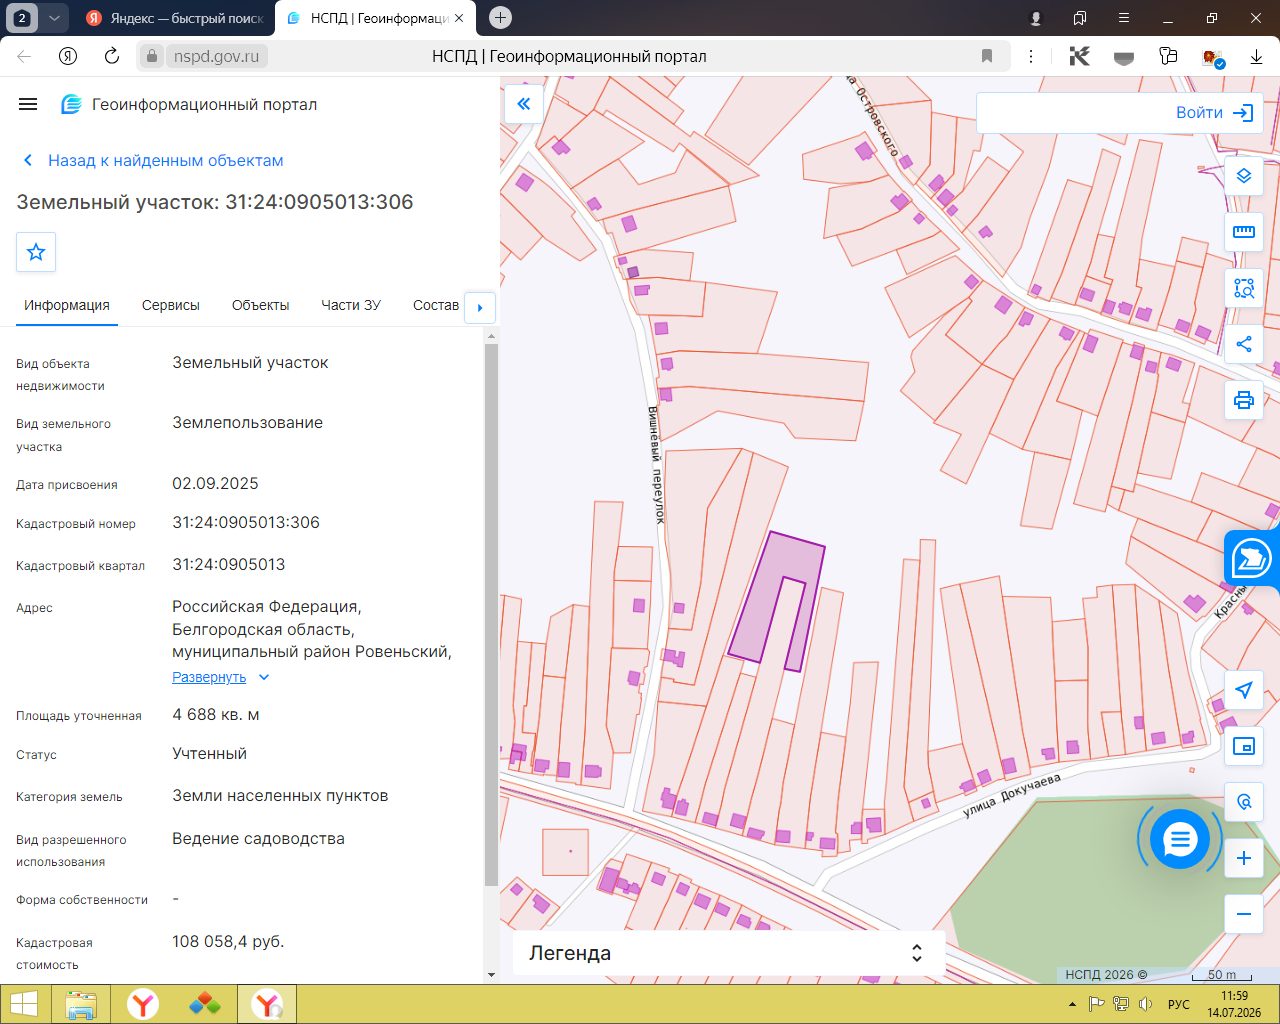Switch to the Части ЗУ tab

pos(351,305)
